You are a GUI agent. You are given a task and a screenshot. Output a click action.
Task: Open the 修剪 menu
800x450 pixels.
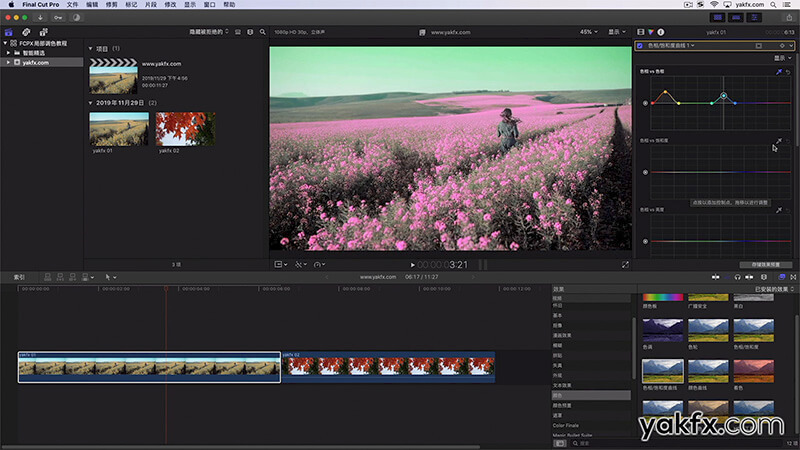(111, 5)
